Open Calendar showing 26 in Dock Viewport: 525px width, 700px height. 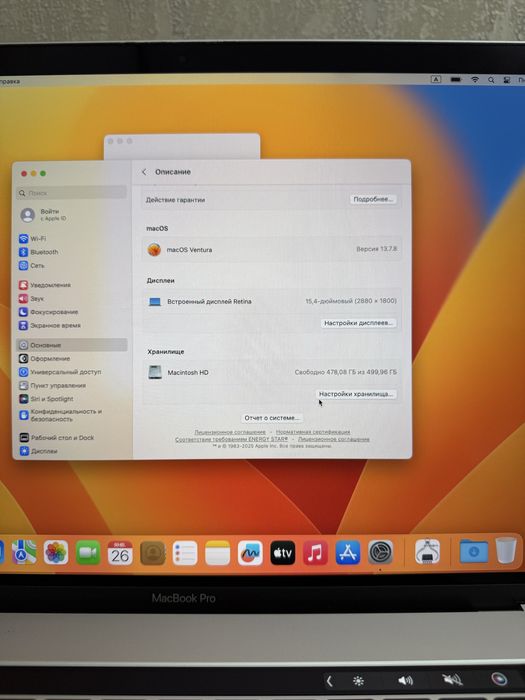[x=120, y=553]
